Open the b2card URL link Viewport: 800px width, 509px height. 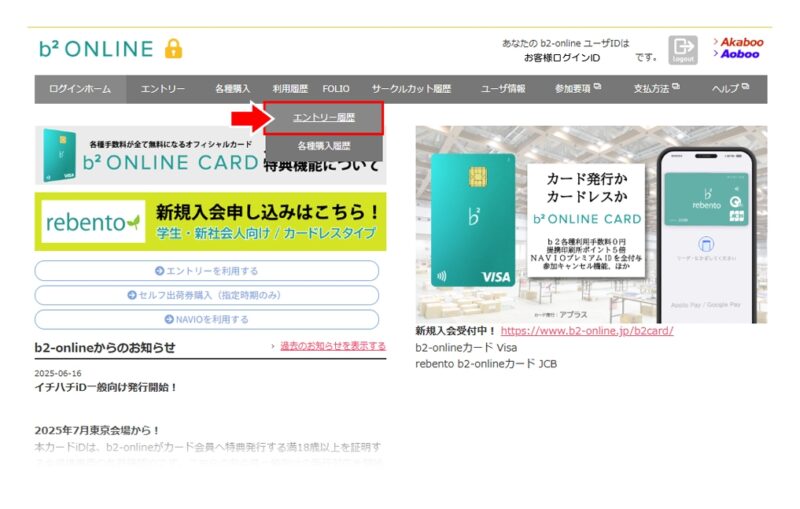click(x=586, y=331)
